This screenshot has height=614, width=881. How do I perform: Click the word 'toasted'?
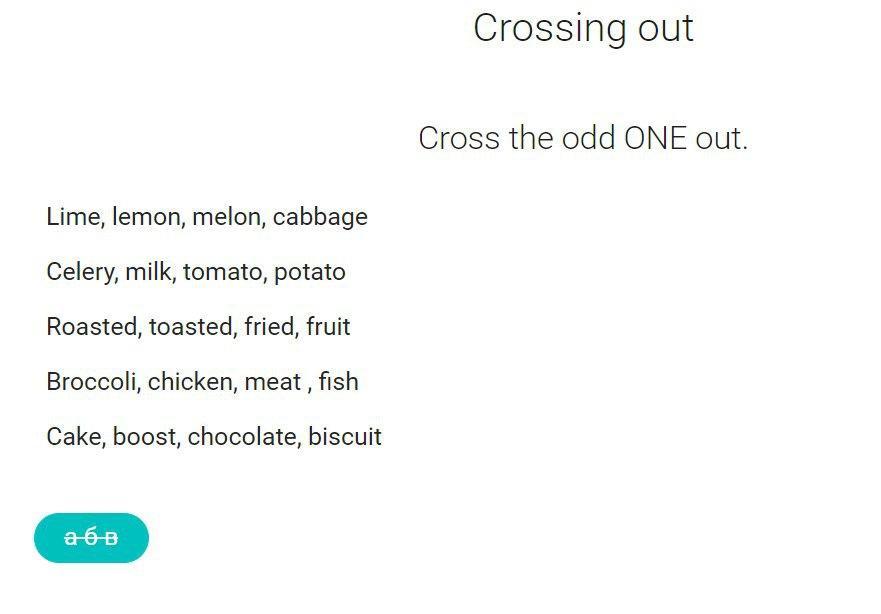[191, 326]
